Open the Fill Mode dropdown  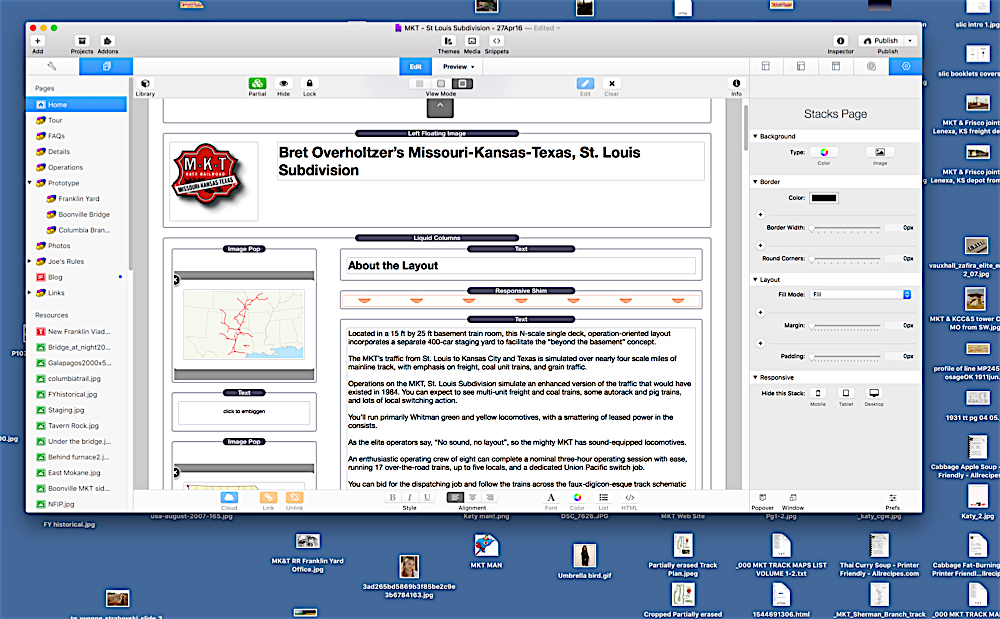coord(860,295)
